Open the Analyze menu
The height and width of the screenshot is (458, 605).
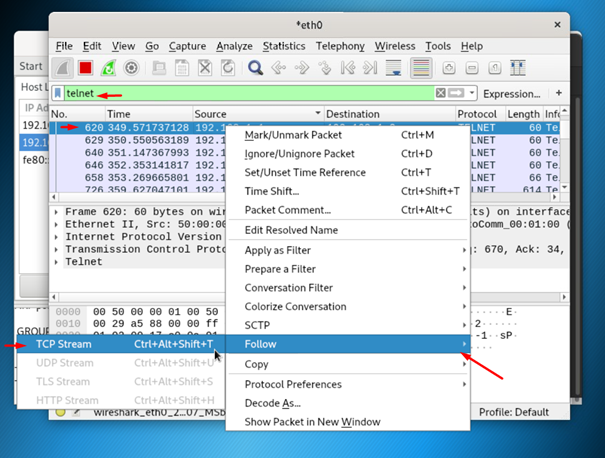point(234,46)
